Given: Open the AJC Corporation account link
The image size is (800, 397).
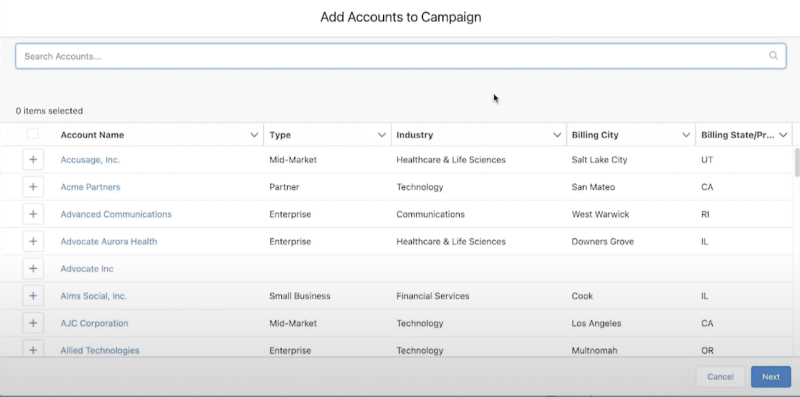Looking at the screenshot, I should point(94,323).
